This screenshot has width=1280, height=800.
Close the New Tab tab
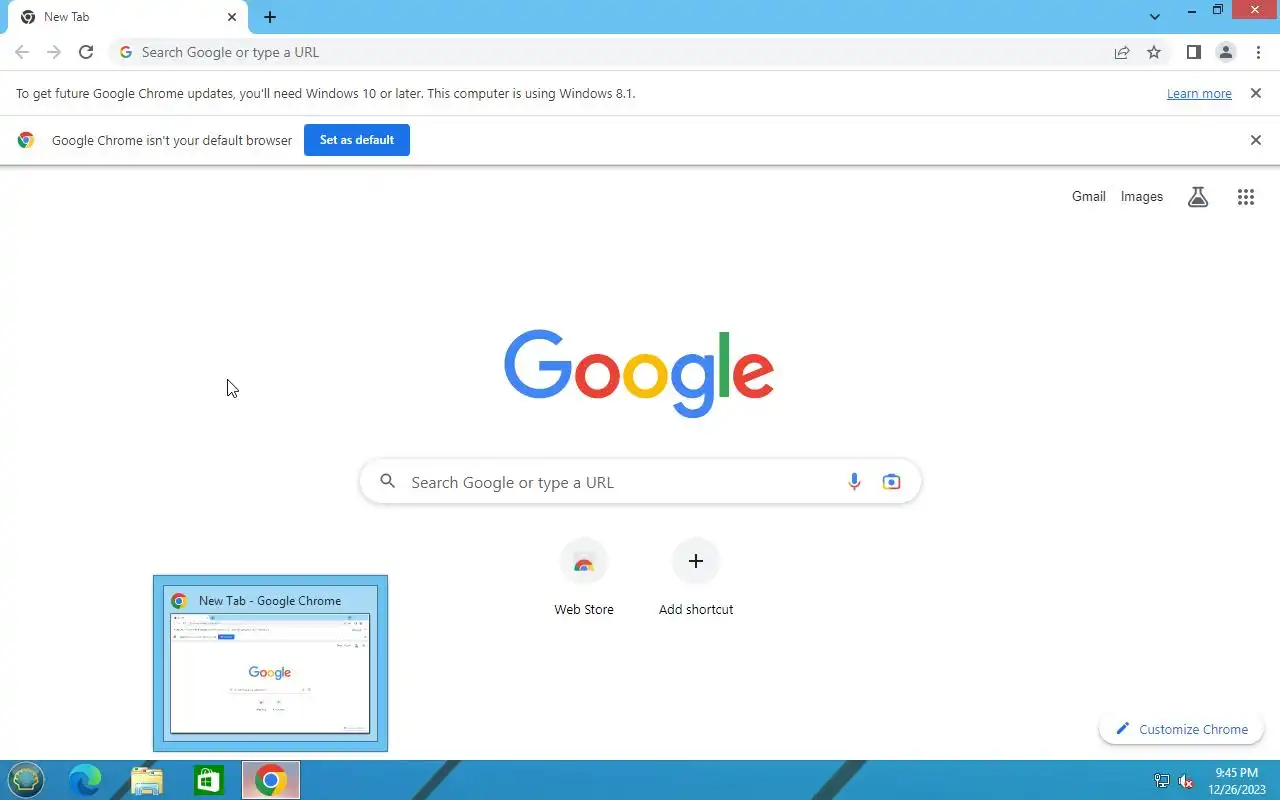coord(232,17)
